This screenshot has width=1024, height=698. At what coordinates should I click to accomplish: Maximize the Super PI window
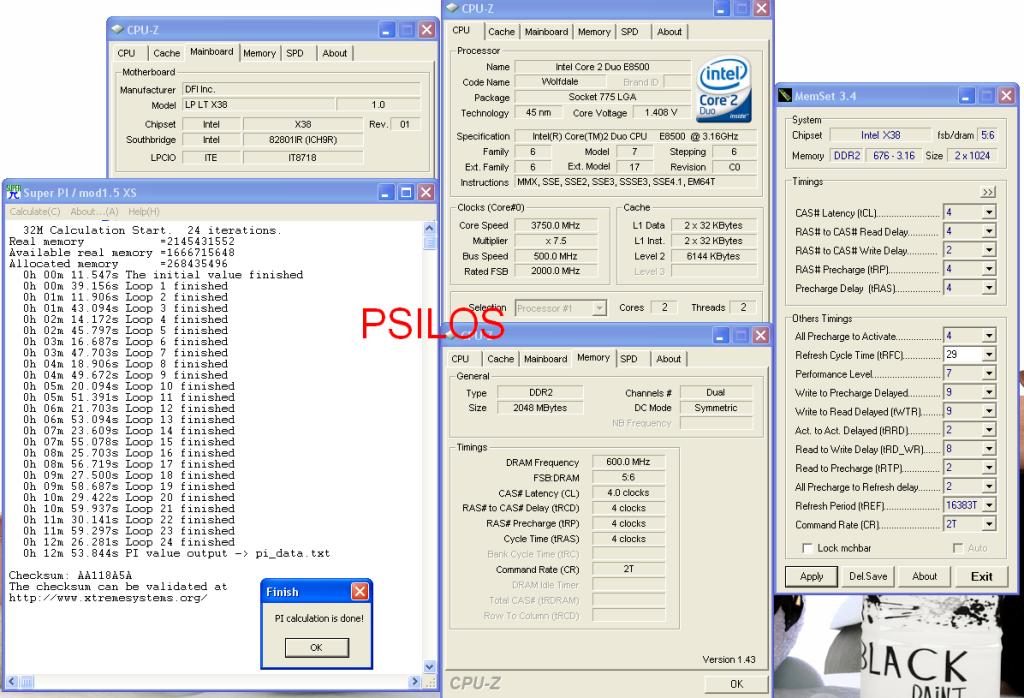pyautogui.click(x=406, y=192)
